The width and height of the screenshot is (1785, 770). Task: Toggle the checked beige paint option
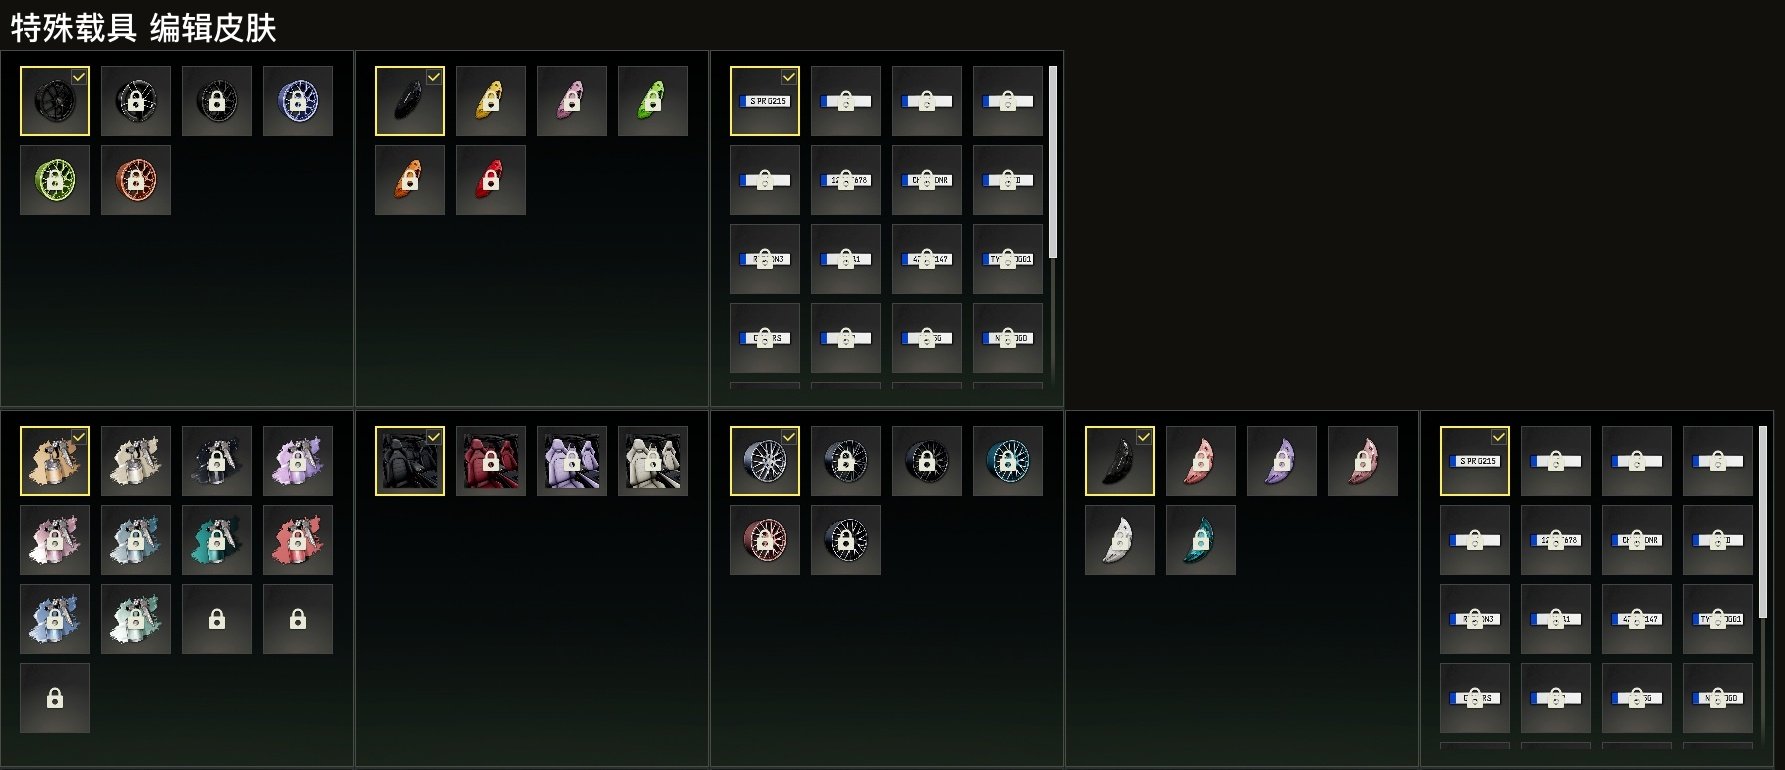(55, 461)
